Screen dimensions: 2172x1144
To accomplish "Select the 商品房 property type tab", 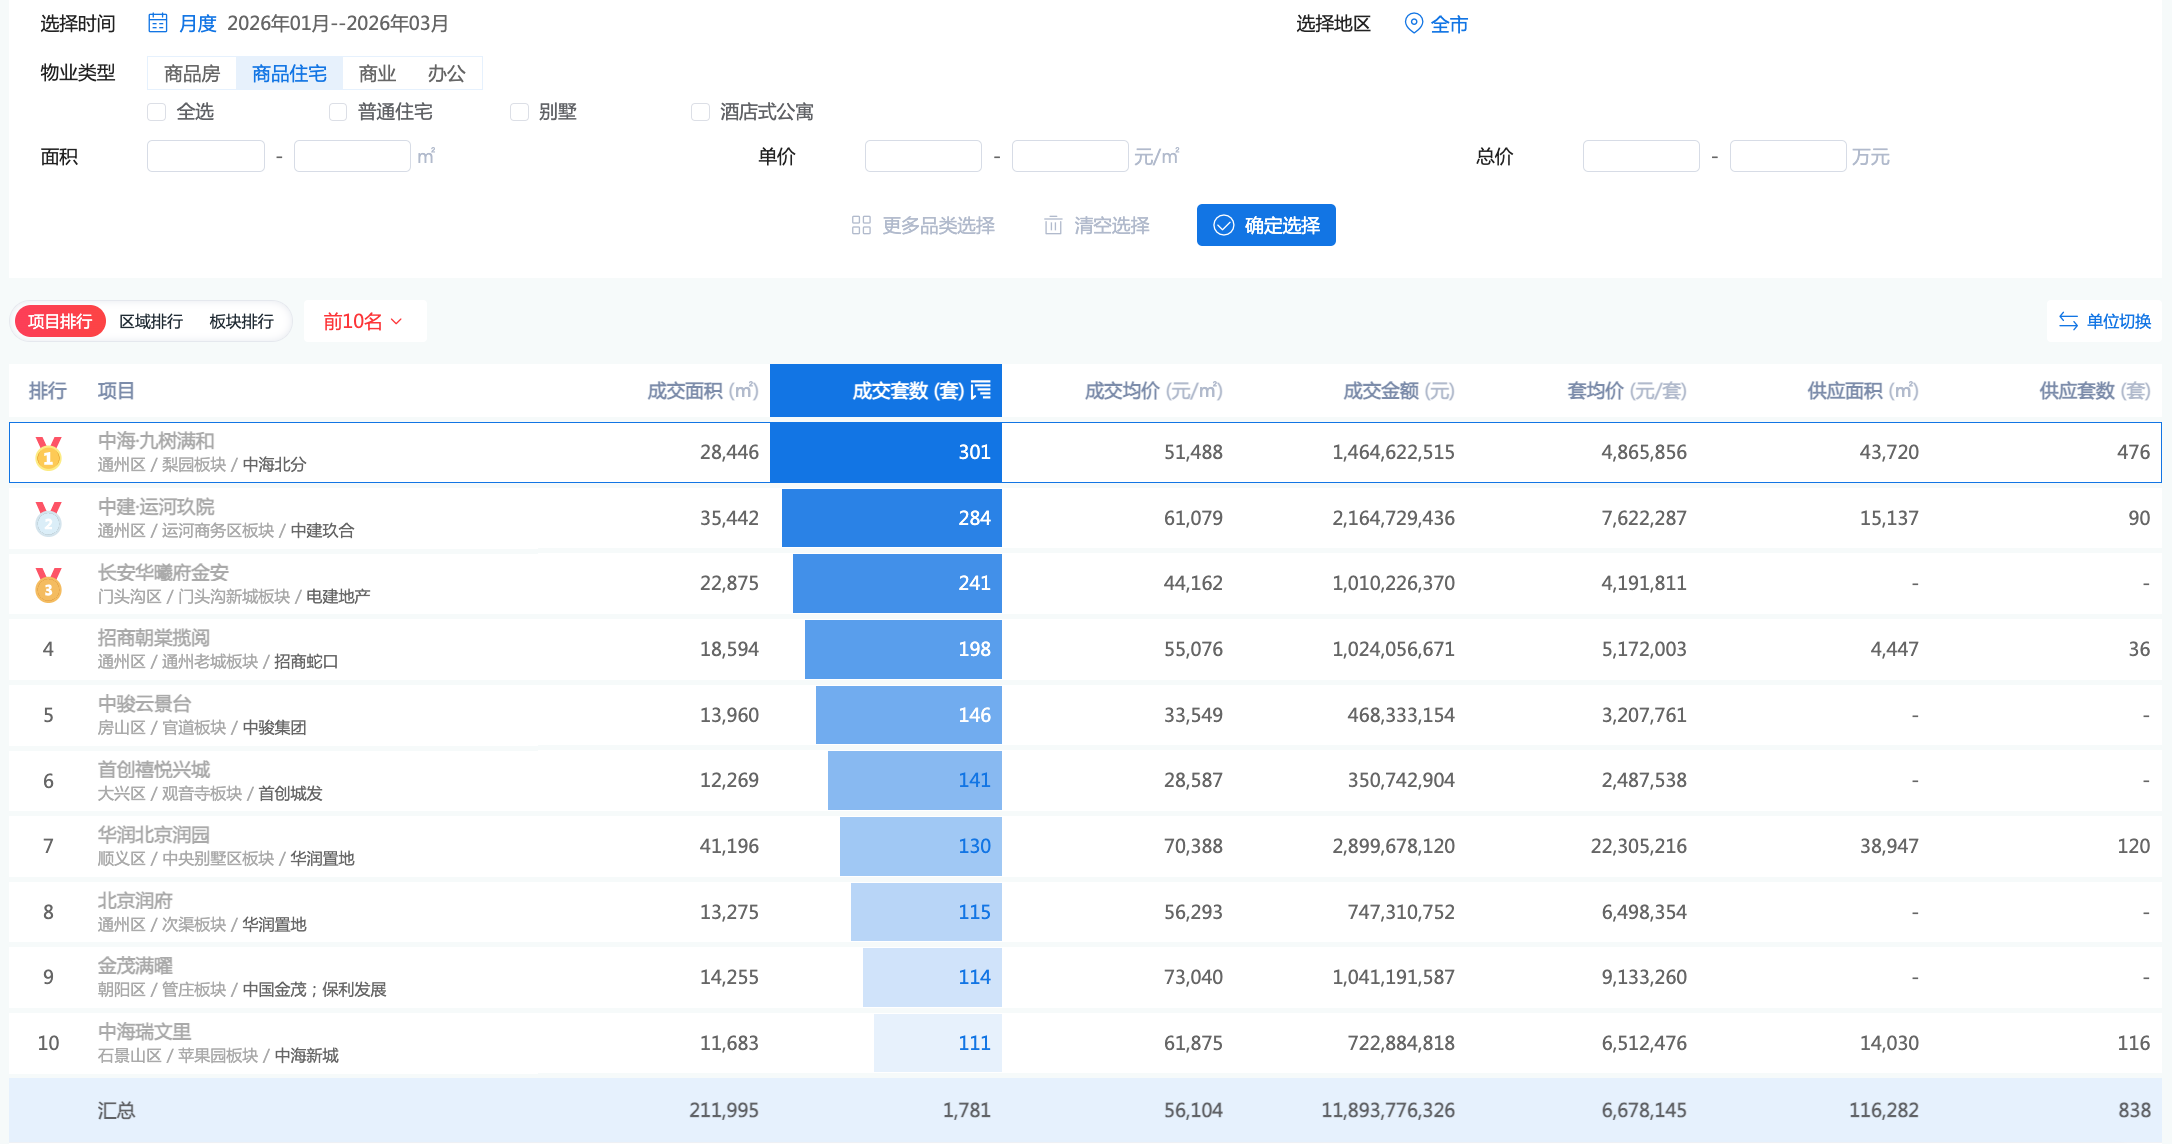I will [x=192, y=73].
